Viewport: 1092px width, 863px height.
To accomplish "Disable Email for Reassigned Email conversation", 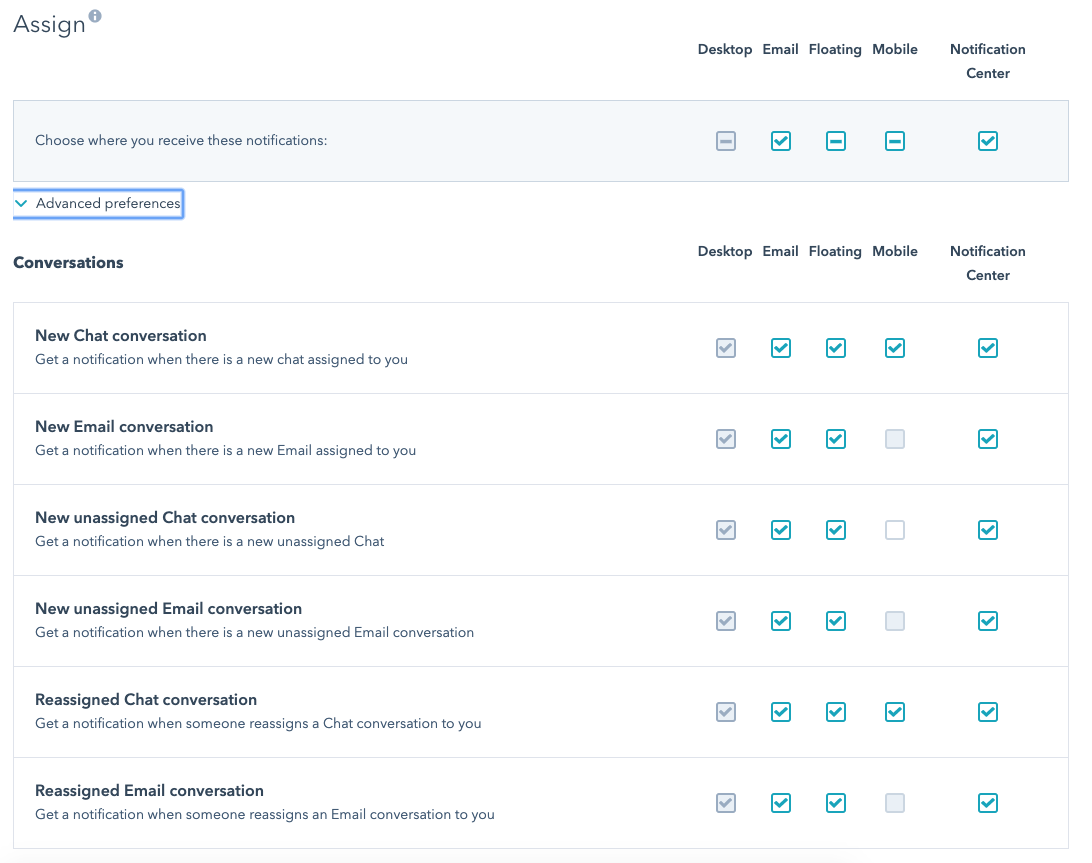I will [x=781, y=803].
